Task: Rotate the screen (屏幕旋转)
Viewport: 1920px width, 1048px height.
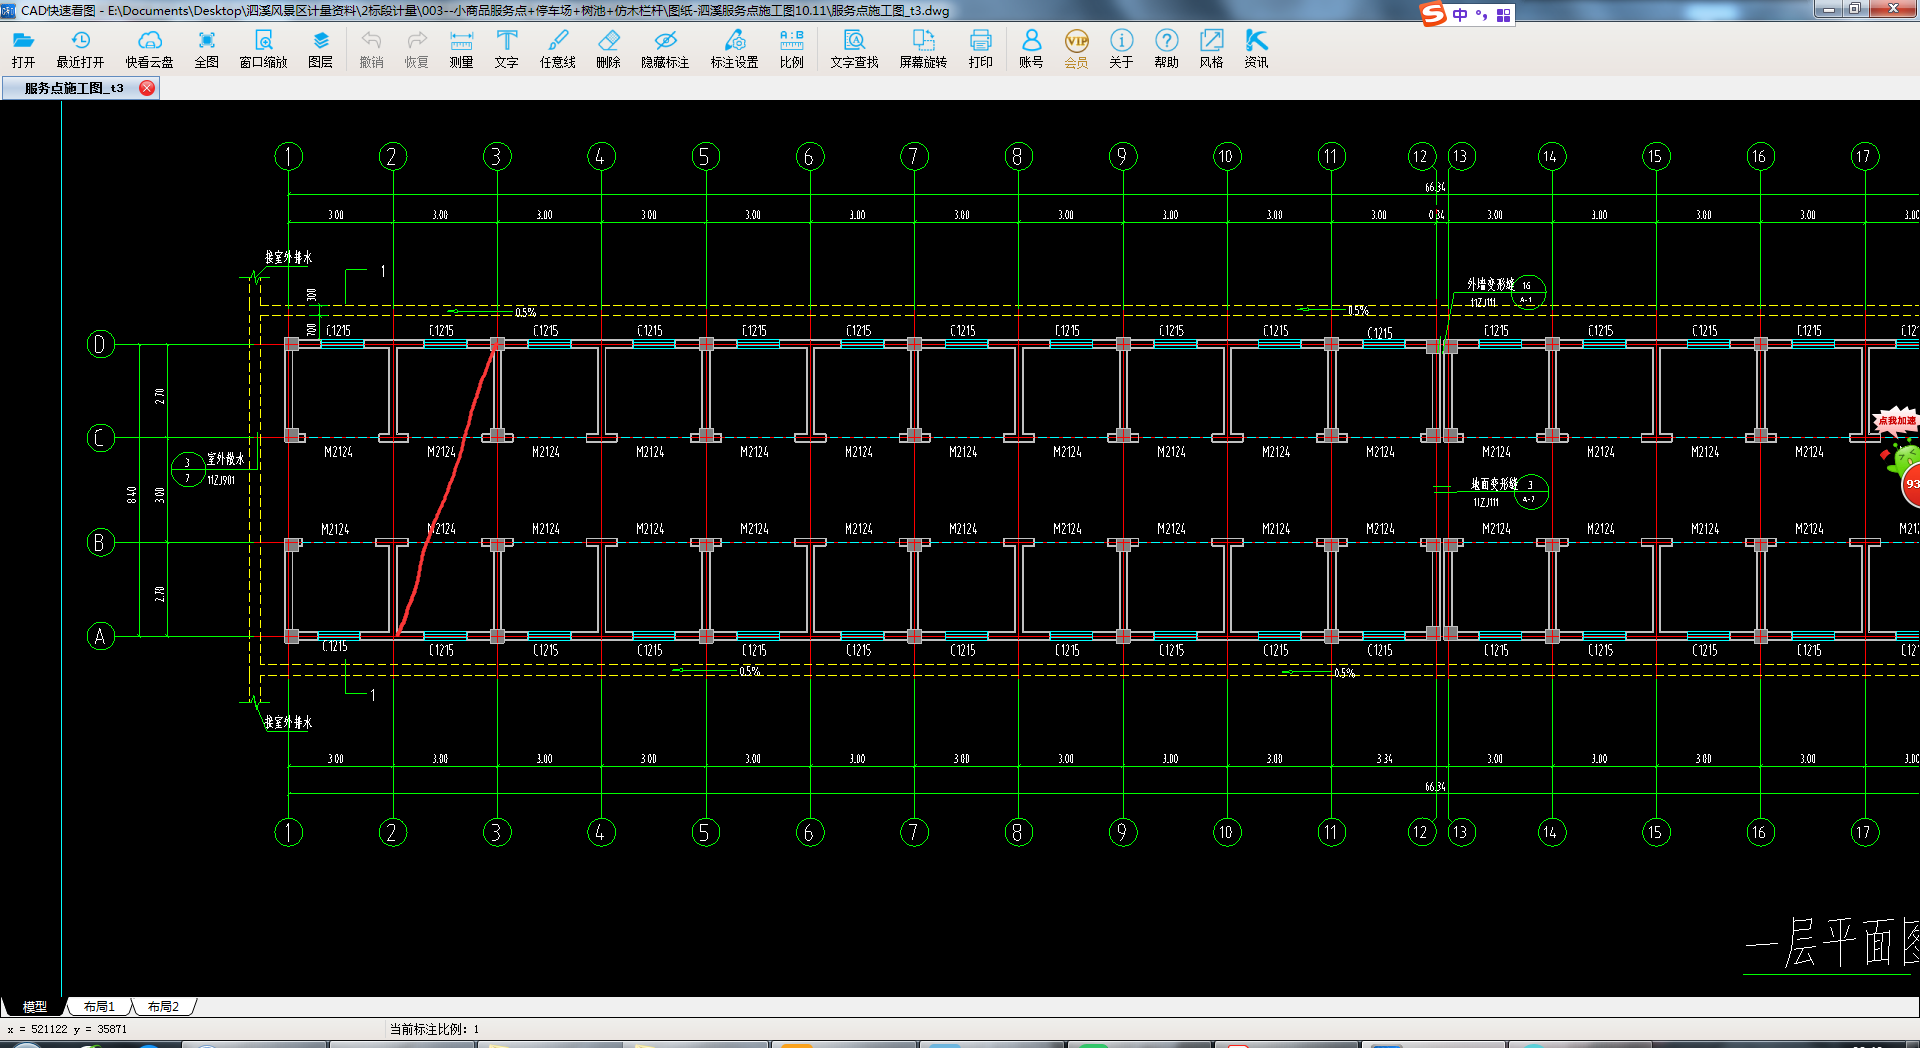Action: [922, 48]
